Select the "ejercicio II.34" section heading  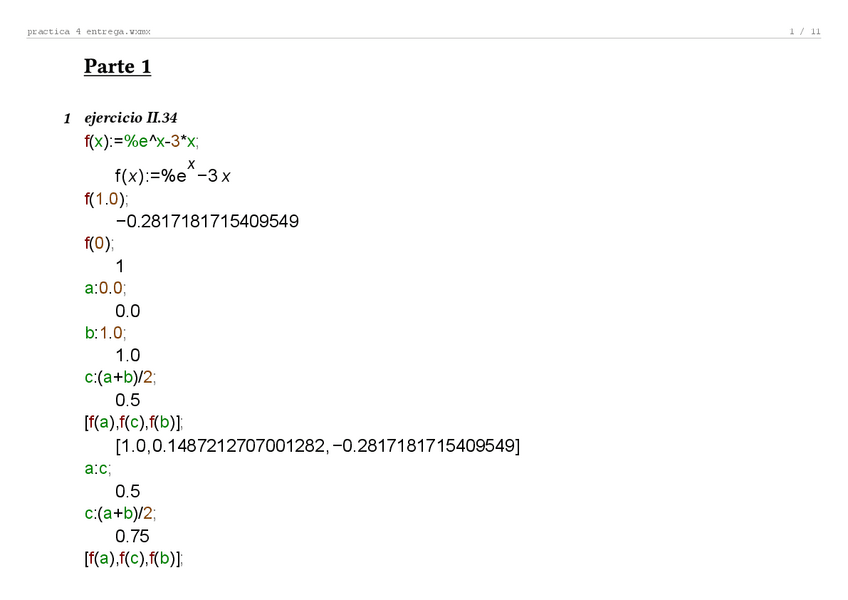131,118
